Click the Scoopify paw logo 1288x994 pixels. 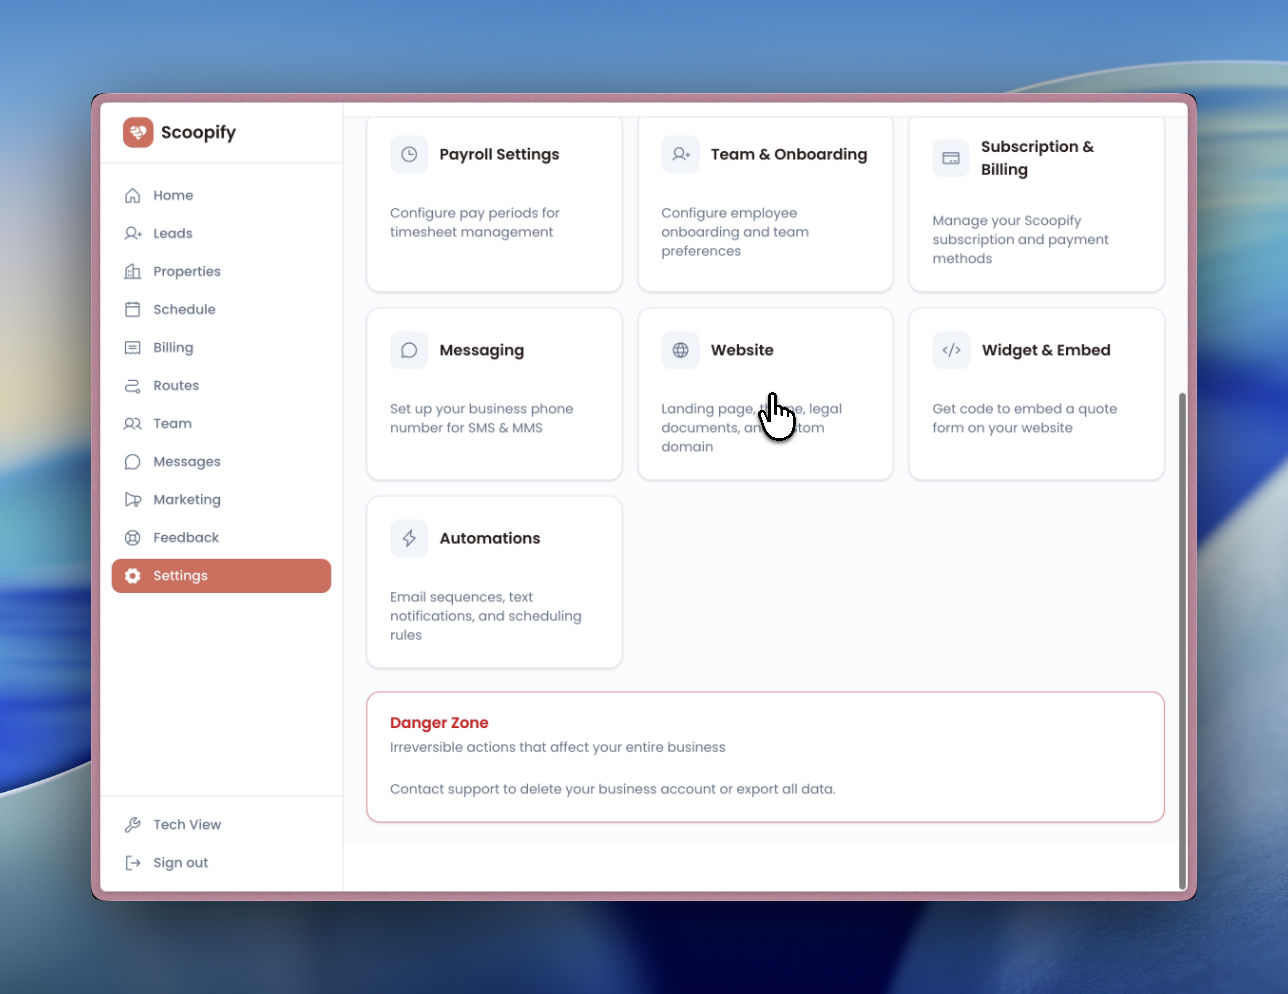[137, 131]
